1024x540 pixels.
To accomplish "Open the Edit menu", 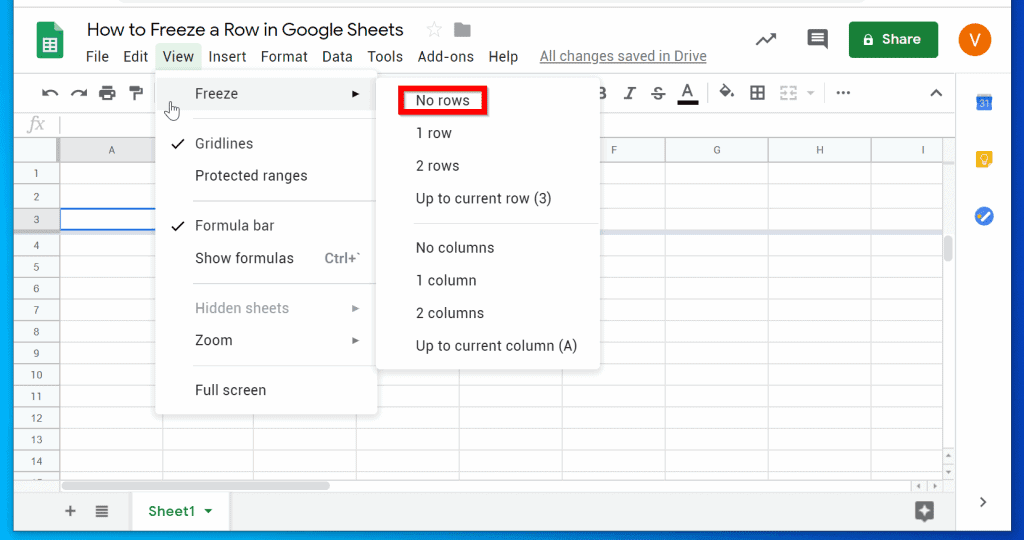I will pos(135,57).
